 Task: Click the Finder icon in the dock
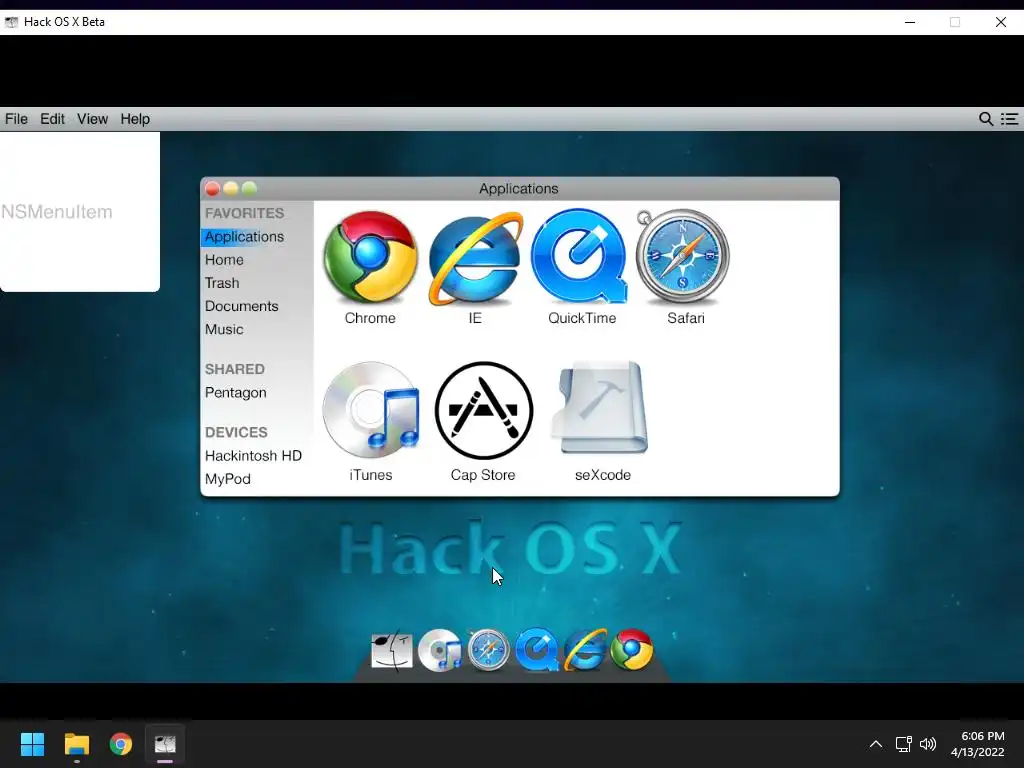click(x=392, y=650)
